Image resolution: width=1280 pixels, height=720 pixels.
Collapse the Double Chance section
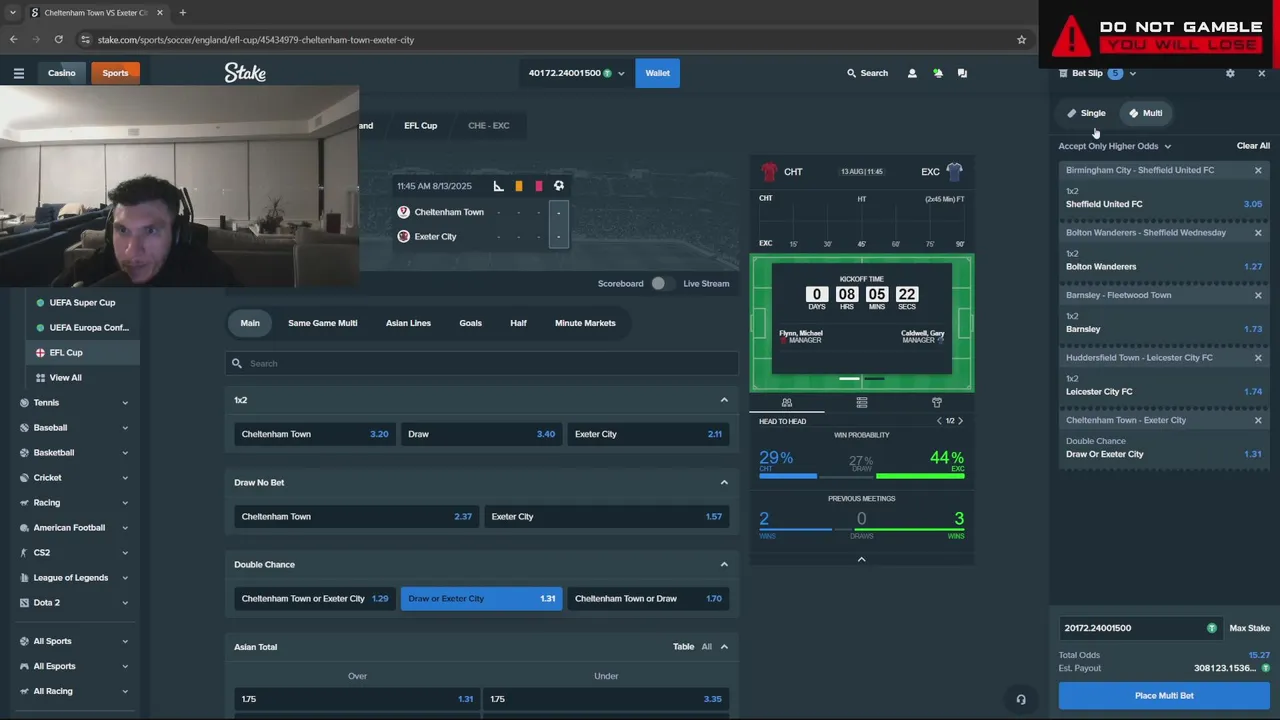point(724,564)
